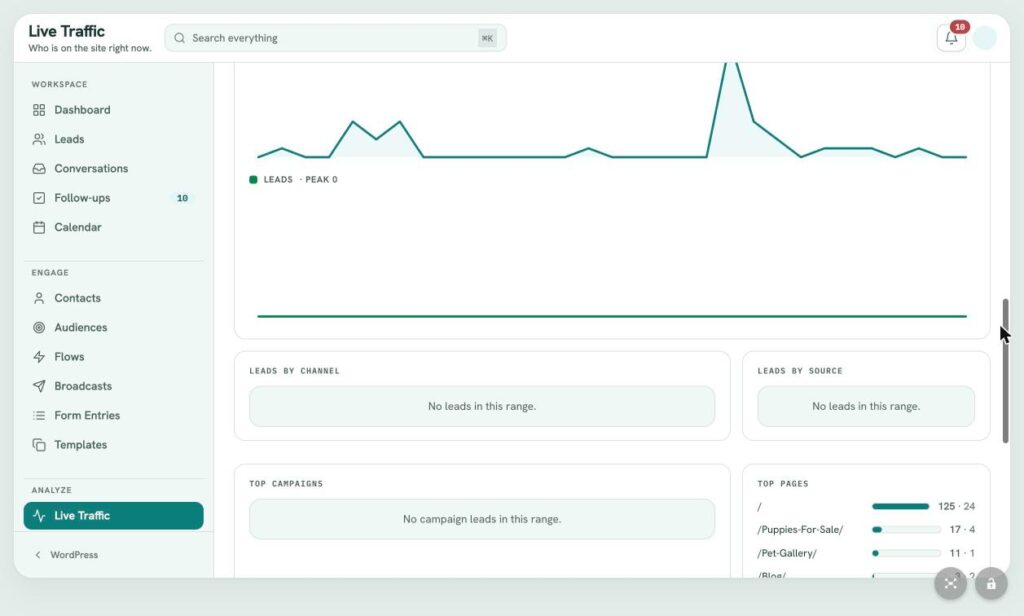1024x616 pixels.
Task: Click the red notification count badge
Action: [959, 27]
